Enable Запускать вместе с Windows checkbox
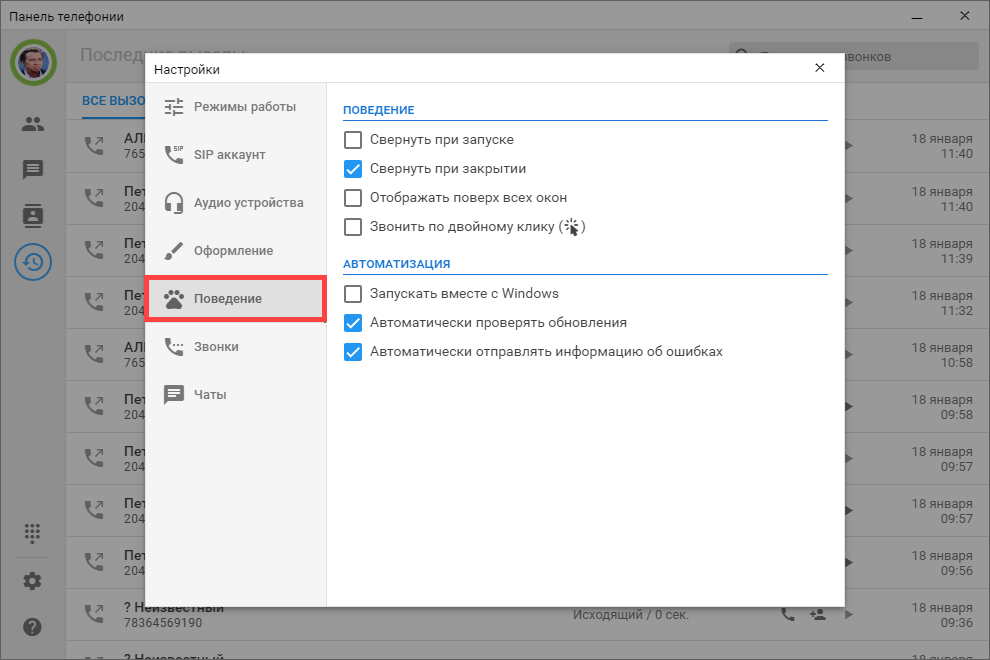The image size is (990, 660). [x=353, y=294]
